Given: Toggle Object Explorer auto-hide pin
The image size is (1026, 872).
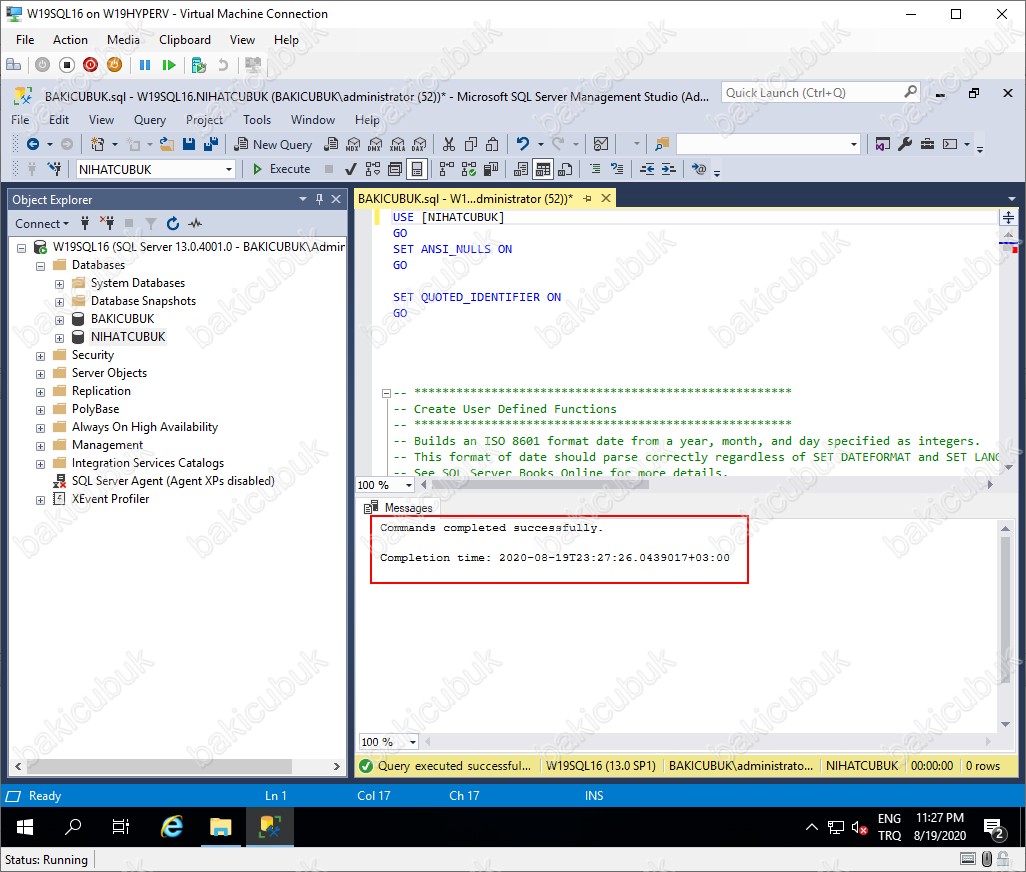Looking at the screenshot, I should [320, 200].
